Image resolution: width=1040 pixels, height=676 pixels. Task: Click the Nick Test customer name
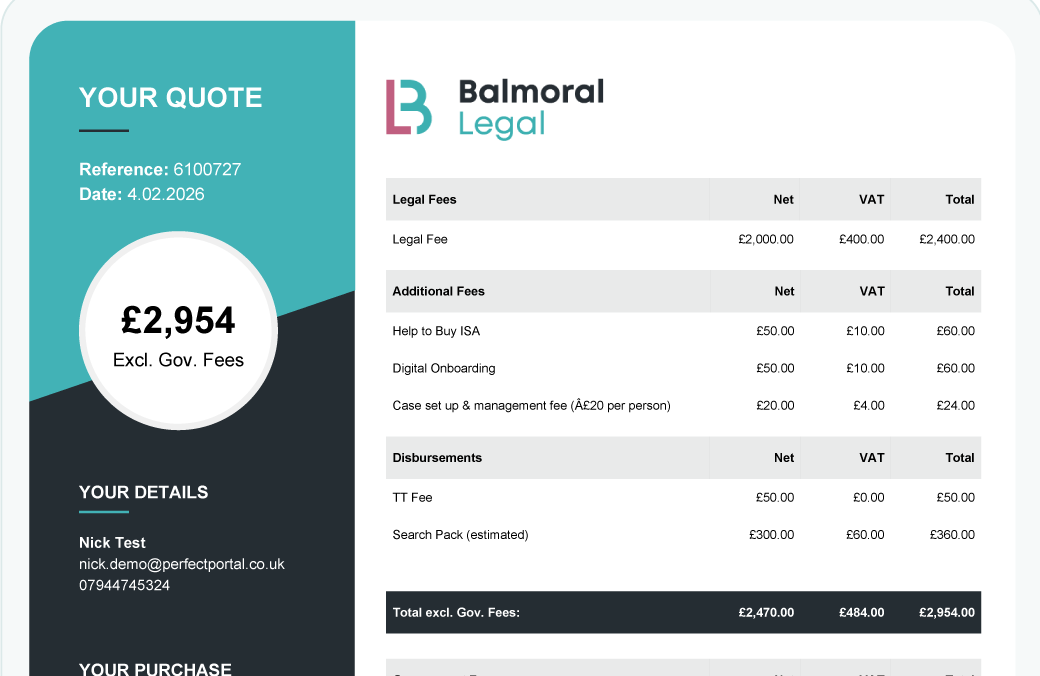(x=113, y=543)
